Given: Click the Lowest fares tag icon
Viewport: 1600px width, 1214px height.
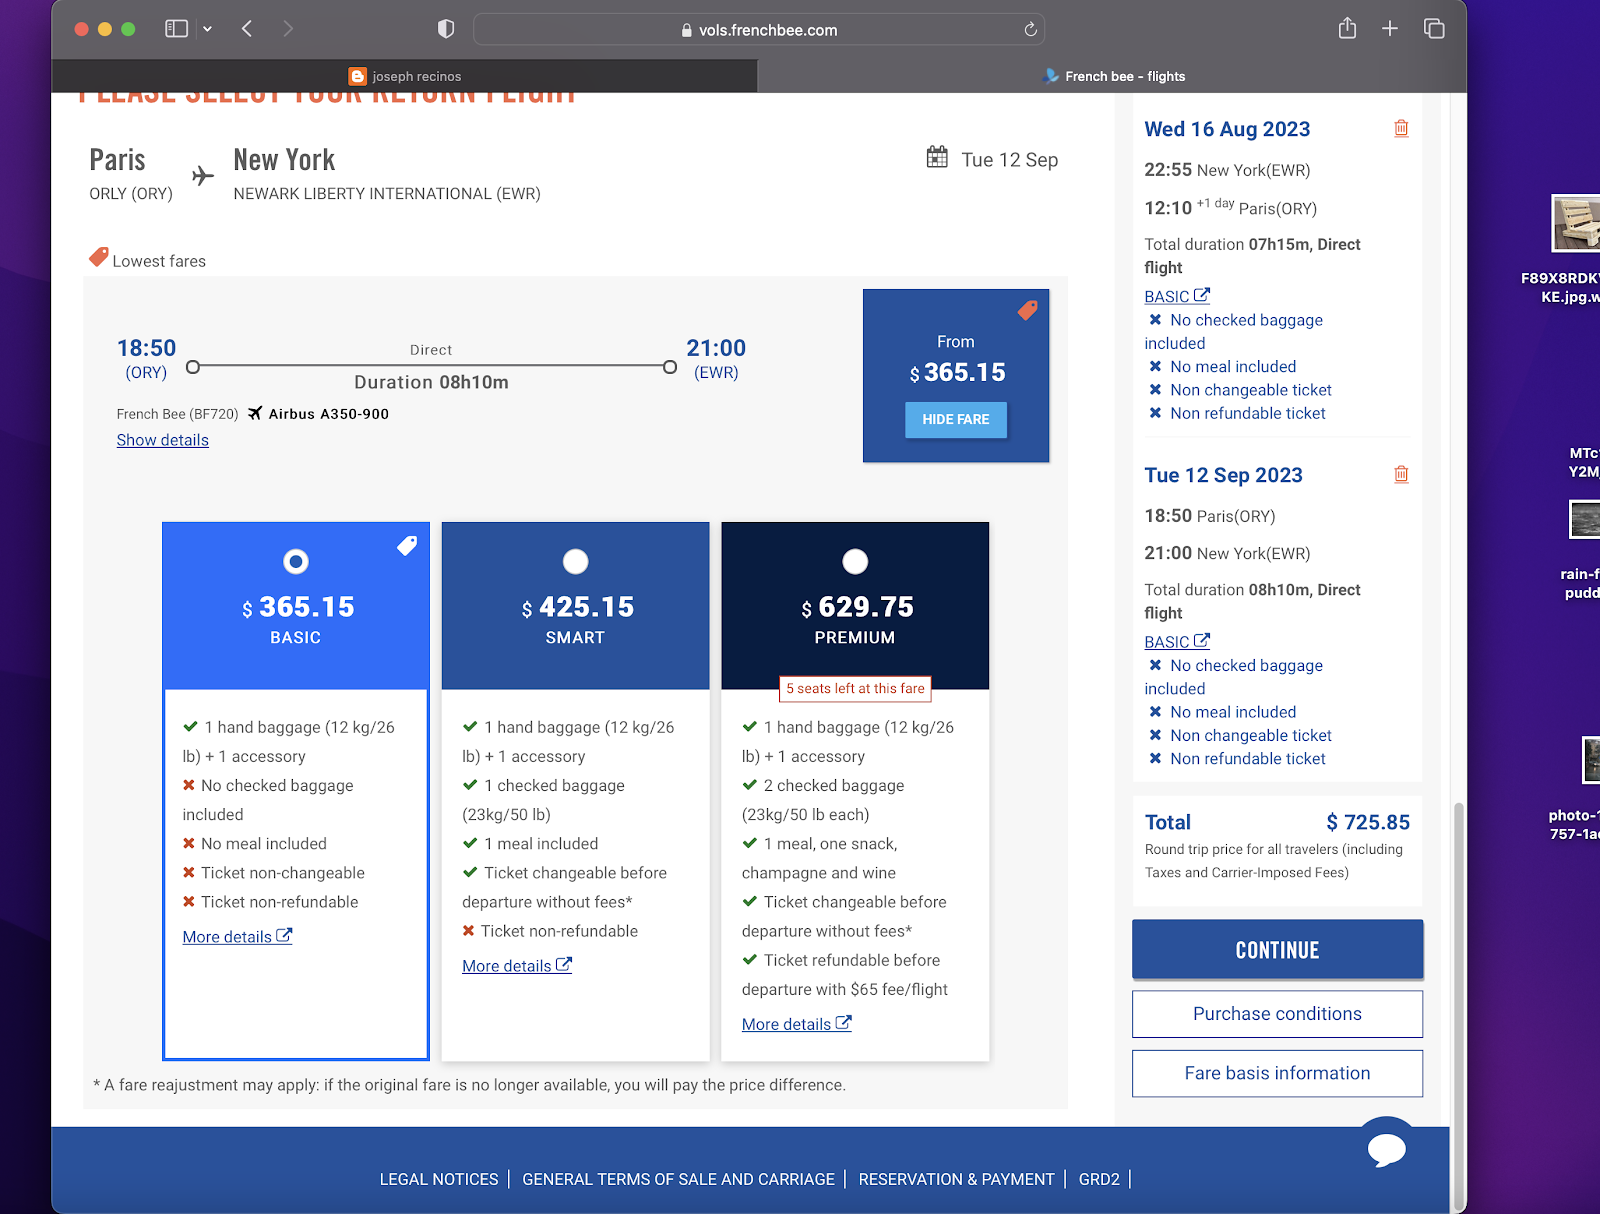Looking at the screenshot, I should click(98, 257).
